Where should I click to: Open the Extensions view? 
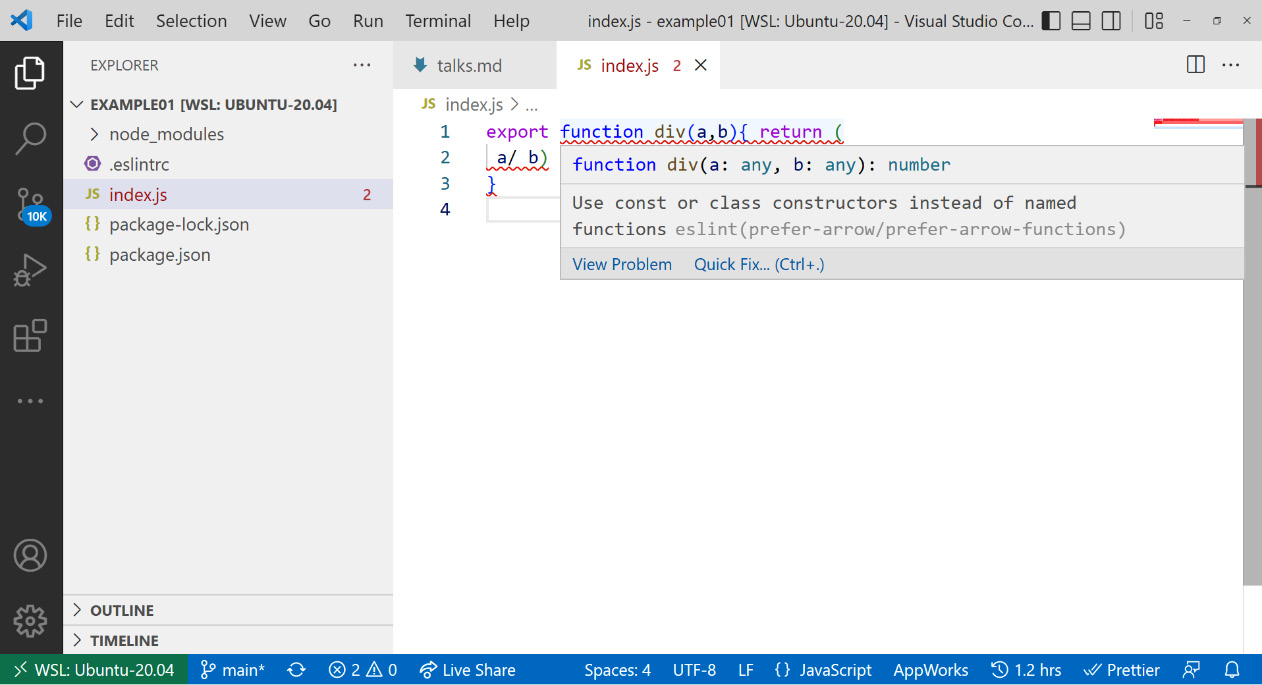31,336
